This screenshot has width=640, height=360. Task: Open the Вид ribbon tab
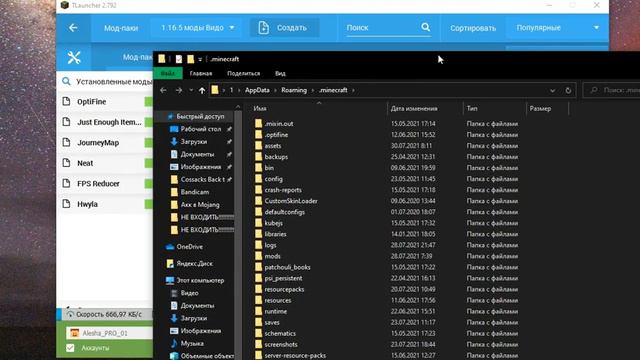[280, 73]
